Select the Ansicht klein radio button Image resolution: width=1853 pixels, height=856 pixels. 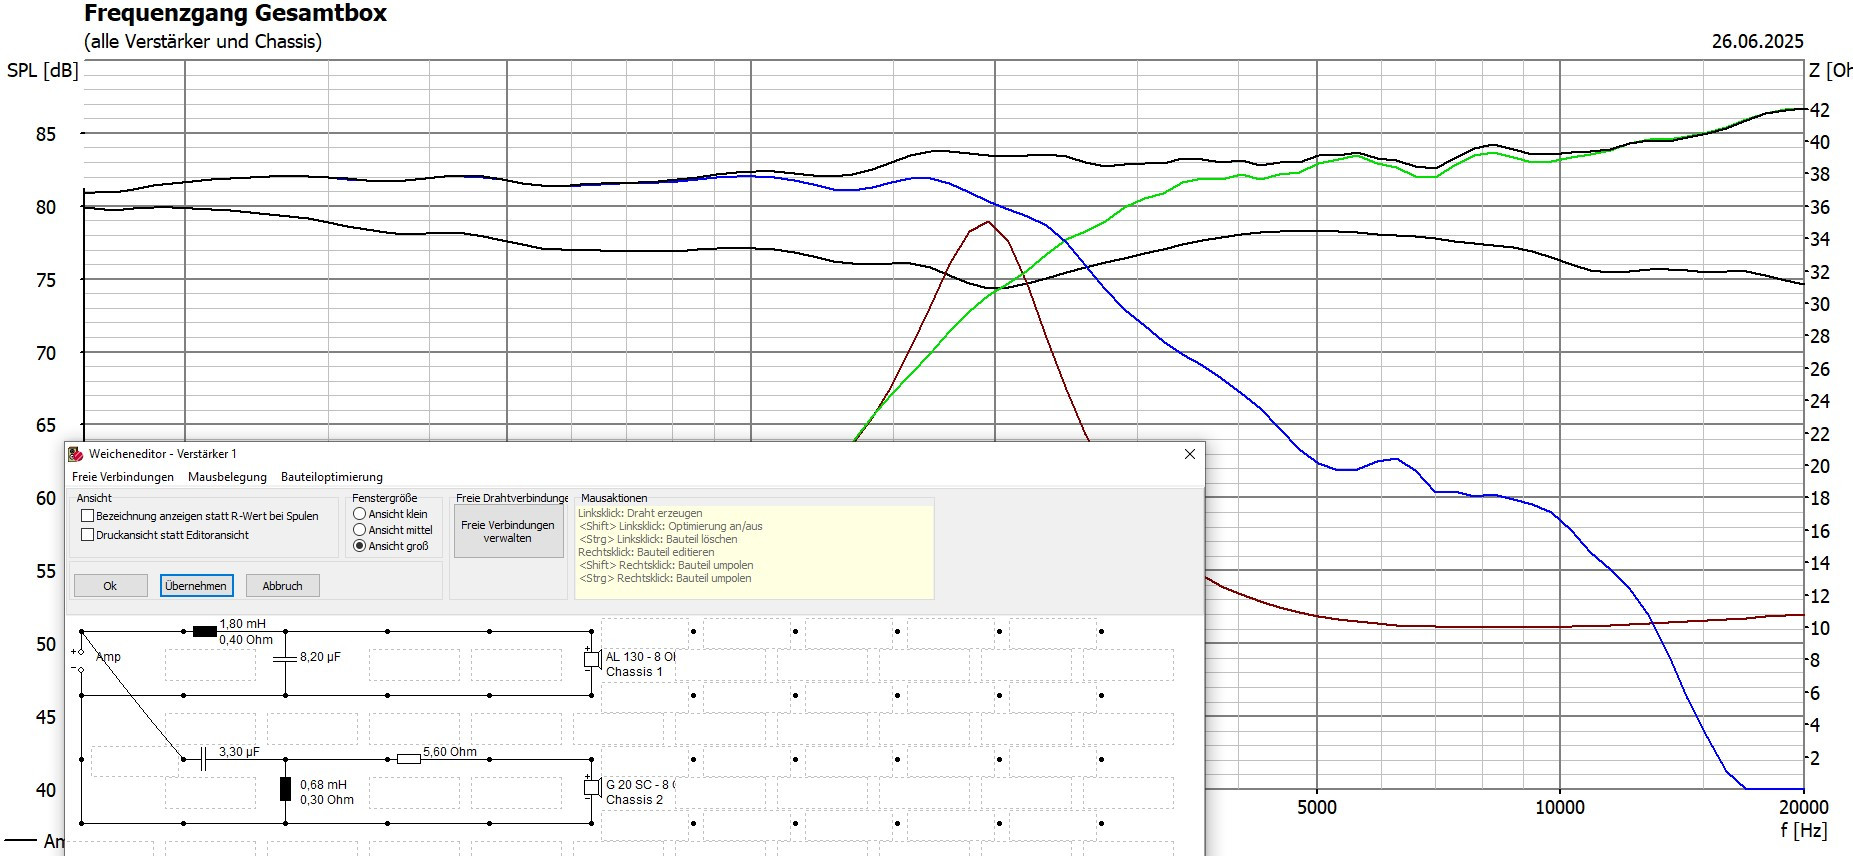359,514
